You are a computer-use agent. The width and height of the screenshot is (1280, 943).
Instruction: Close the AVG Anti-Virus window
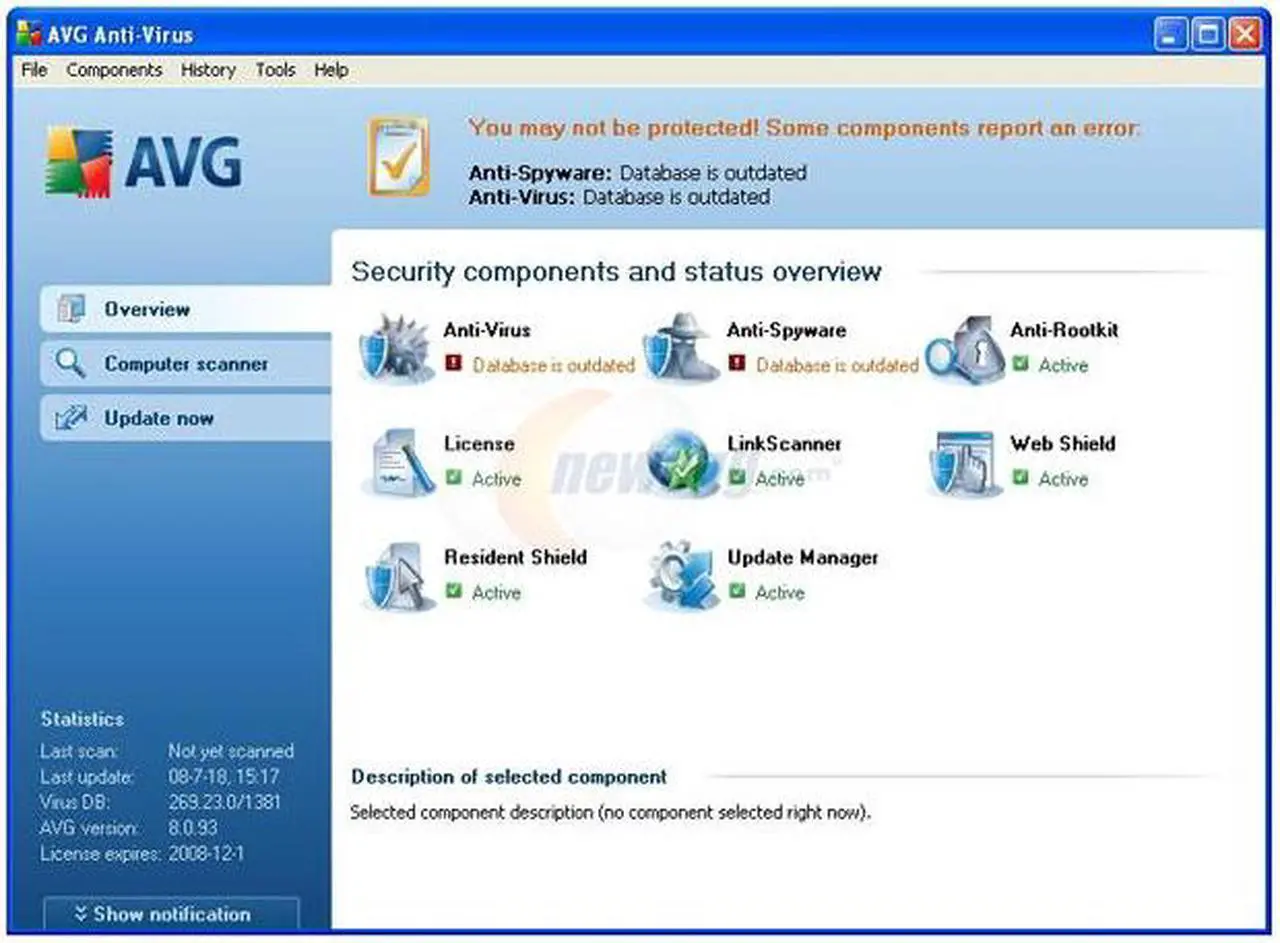pos(1246,35)
